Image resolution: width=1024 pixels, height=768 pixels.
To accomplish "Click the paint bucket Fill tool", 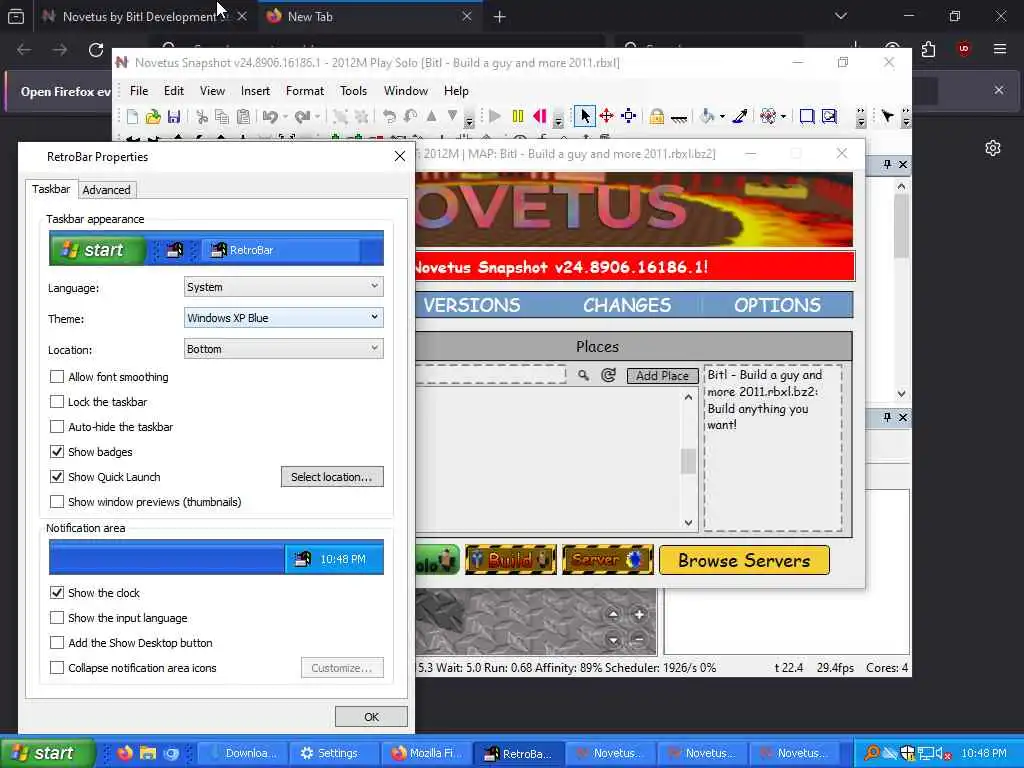I will click(x=707, y=116).
